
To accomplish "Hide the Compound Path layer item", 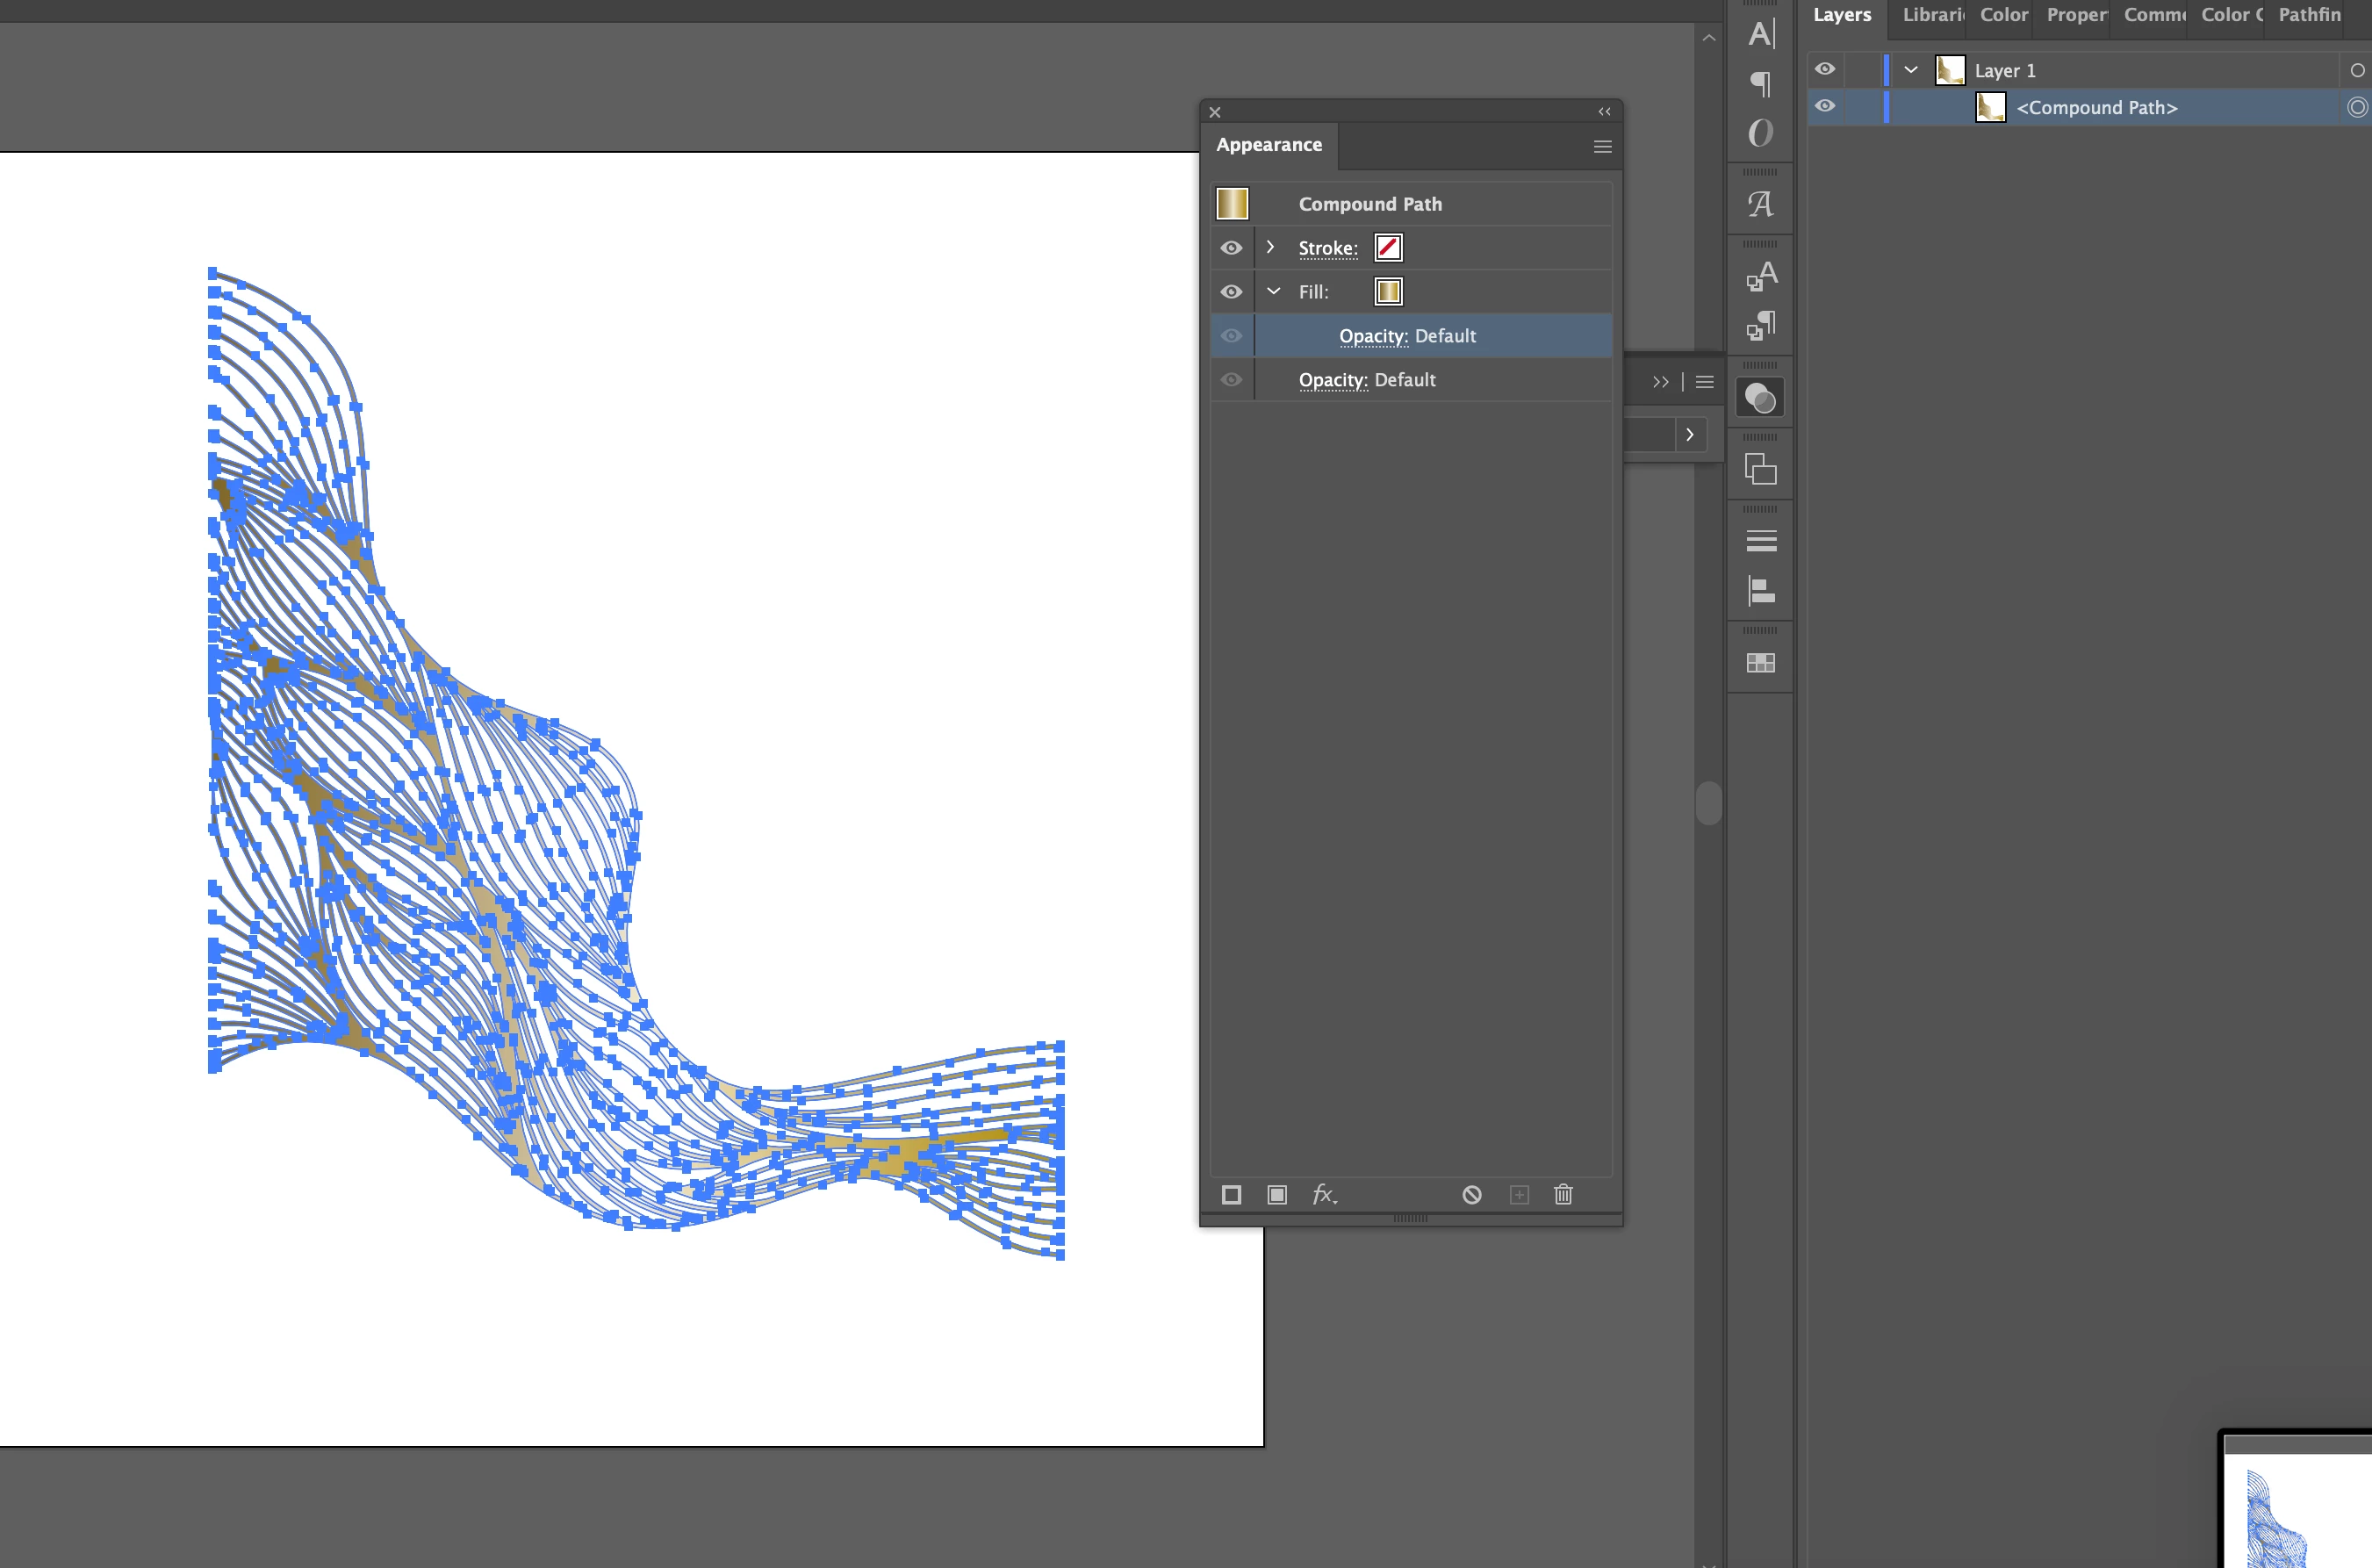I will tap(1825, 107).
